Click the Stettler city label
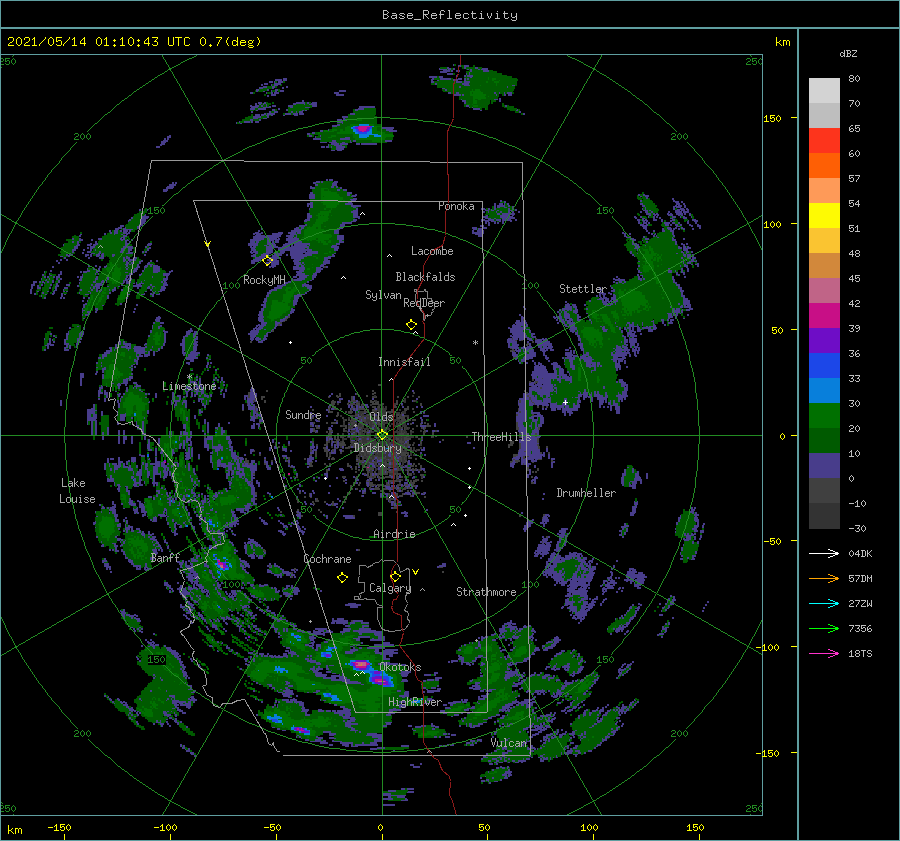This screenshot has width=900, height=841. 583,289
